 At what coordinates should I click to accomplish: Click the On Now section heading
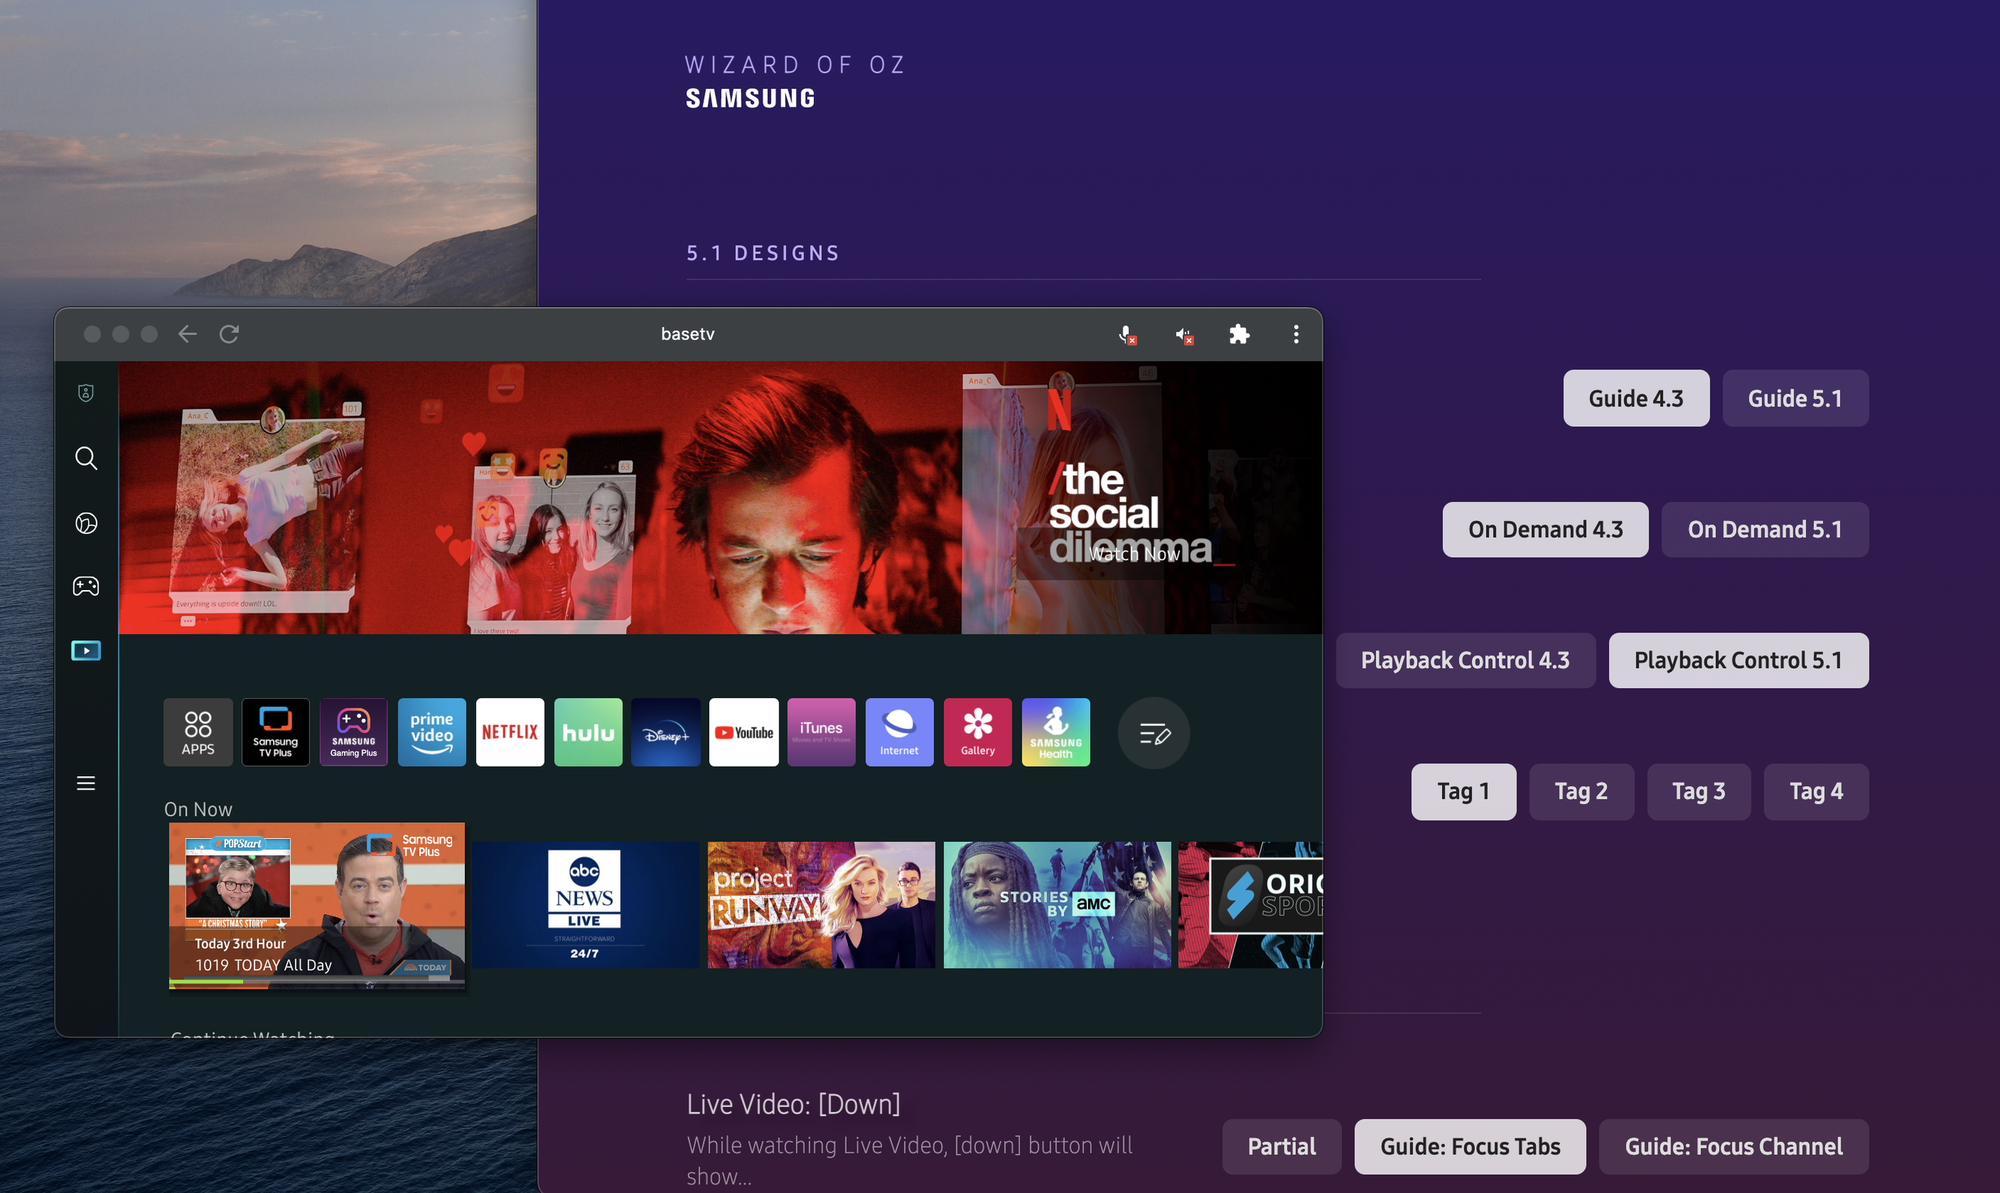tap(198, 809)
